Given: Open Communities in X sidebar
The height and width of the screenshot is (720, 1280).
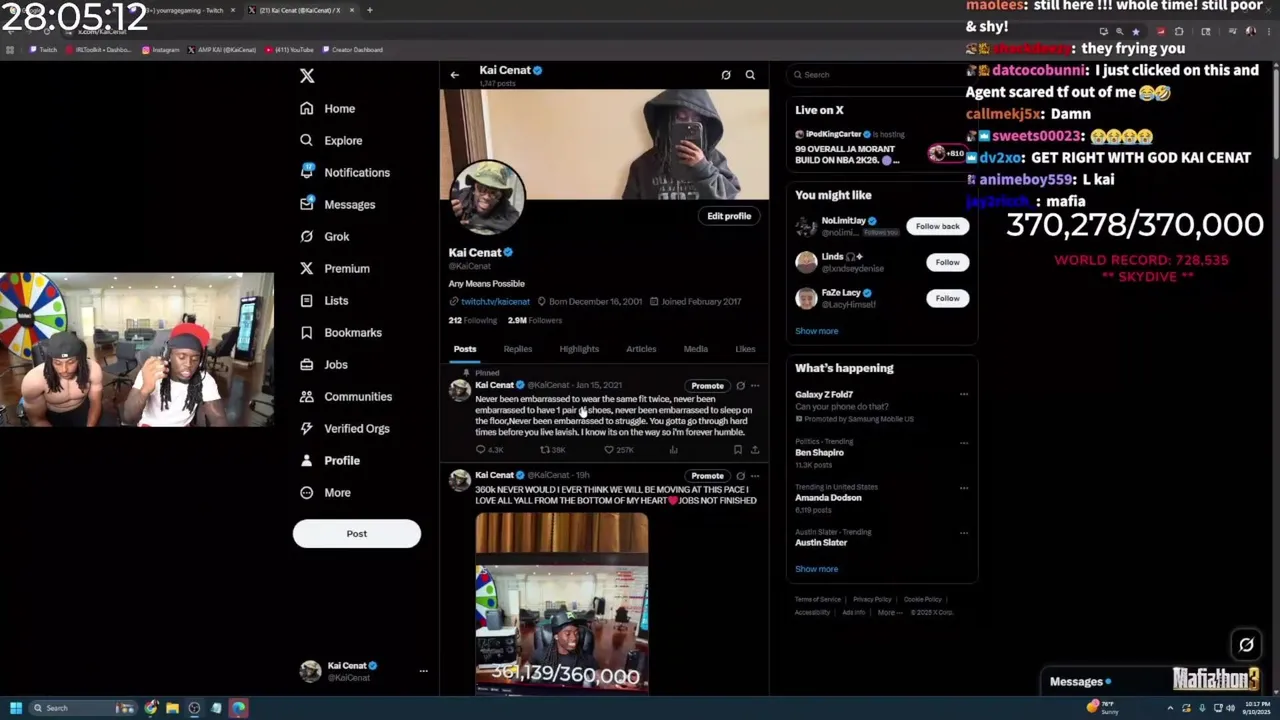Looking at the screenshot, I should (x=346, y=396).
